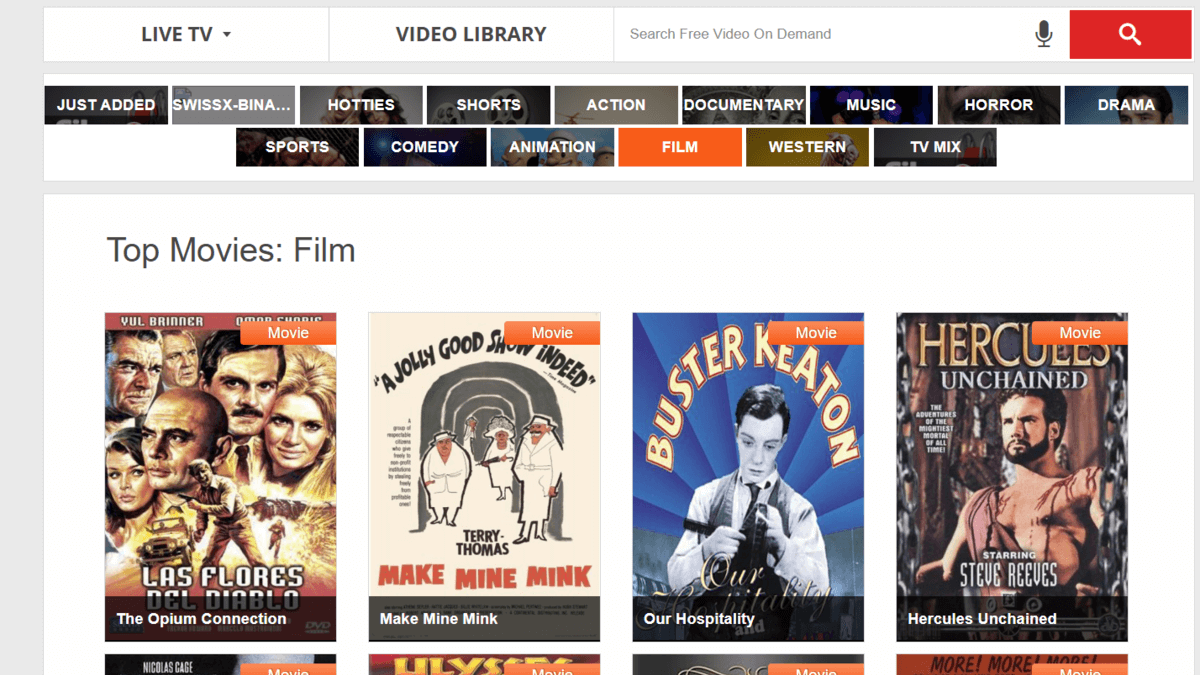Open the Shorts category
The width and height of the screenshot is (1200, 675).
(488, 105)
